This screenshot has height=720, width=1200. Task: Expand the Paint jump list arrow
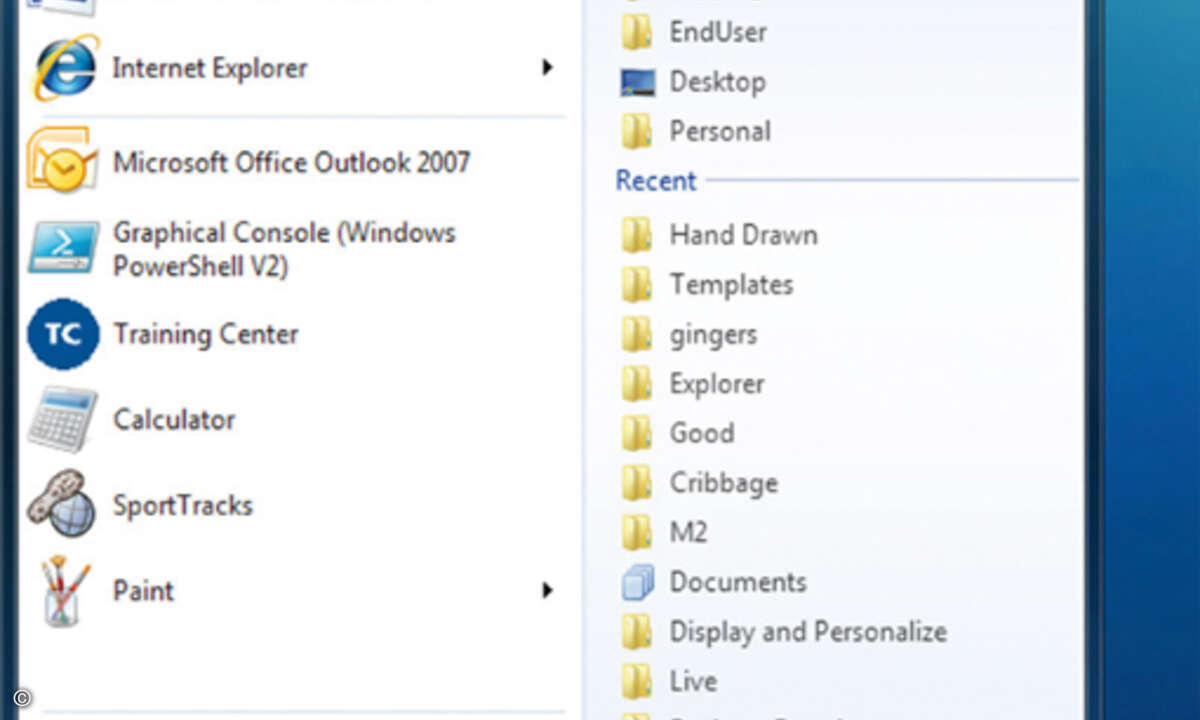point(547,591)
